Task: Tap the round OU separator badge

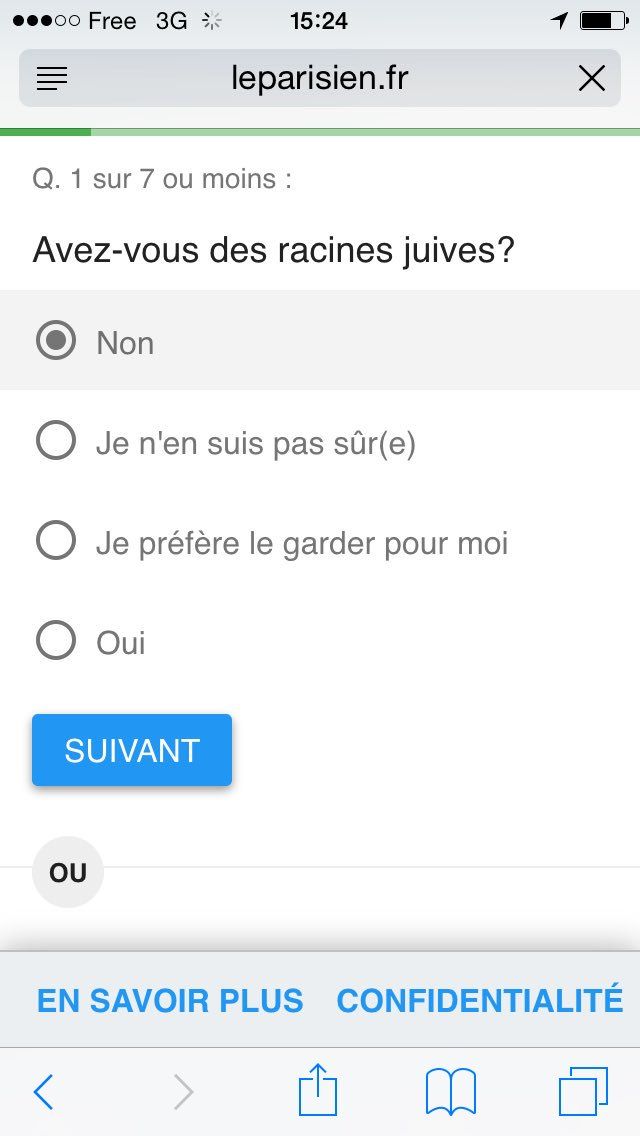Action: (68, 872)
